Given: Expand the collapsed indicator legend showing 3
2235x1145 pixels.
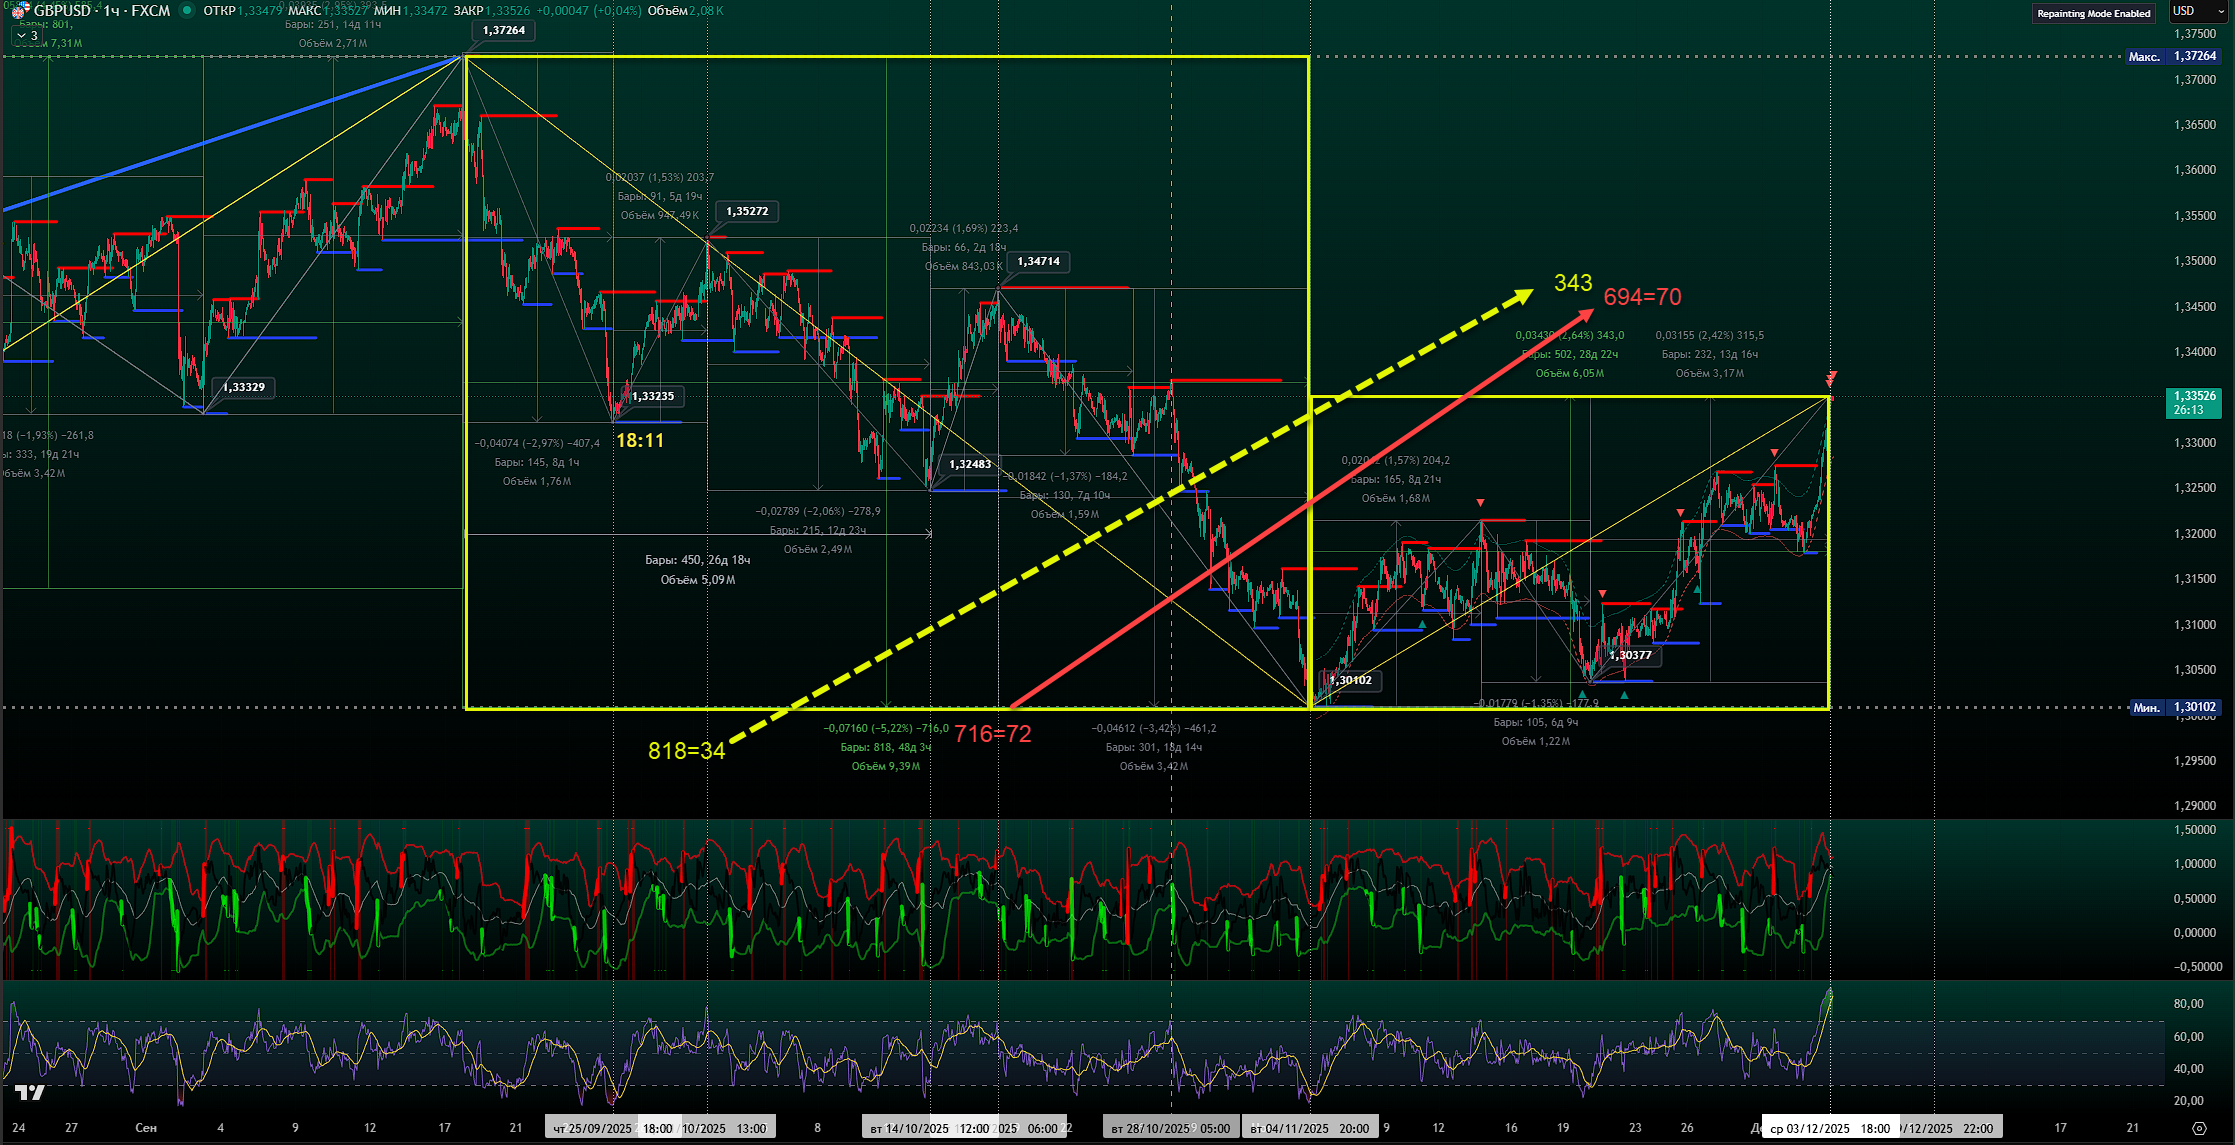Looking at the screenshot, I should [27, 36].
